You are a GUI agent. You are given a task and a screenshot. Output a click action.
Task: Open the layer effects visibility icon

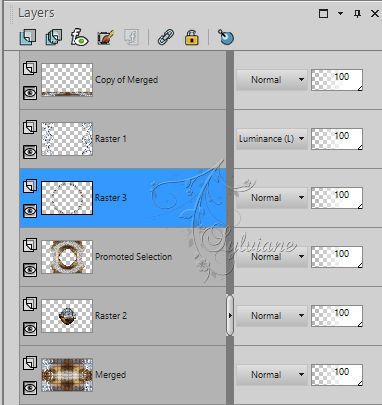[x=79, y=37]
